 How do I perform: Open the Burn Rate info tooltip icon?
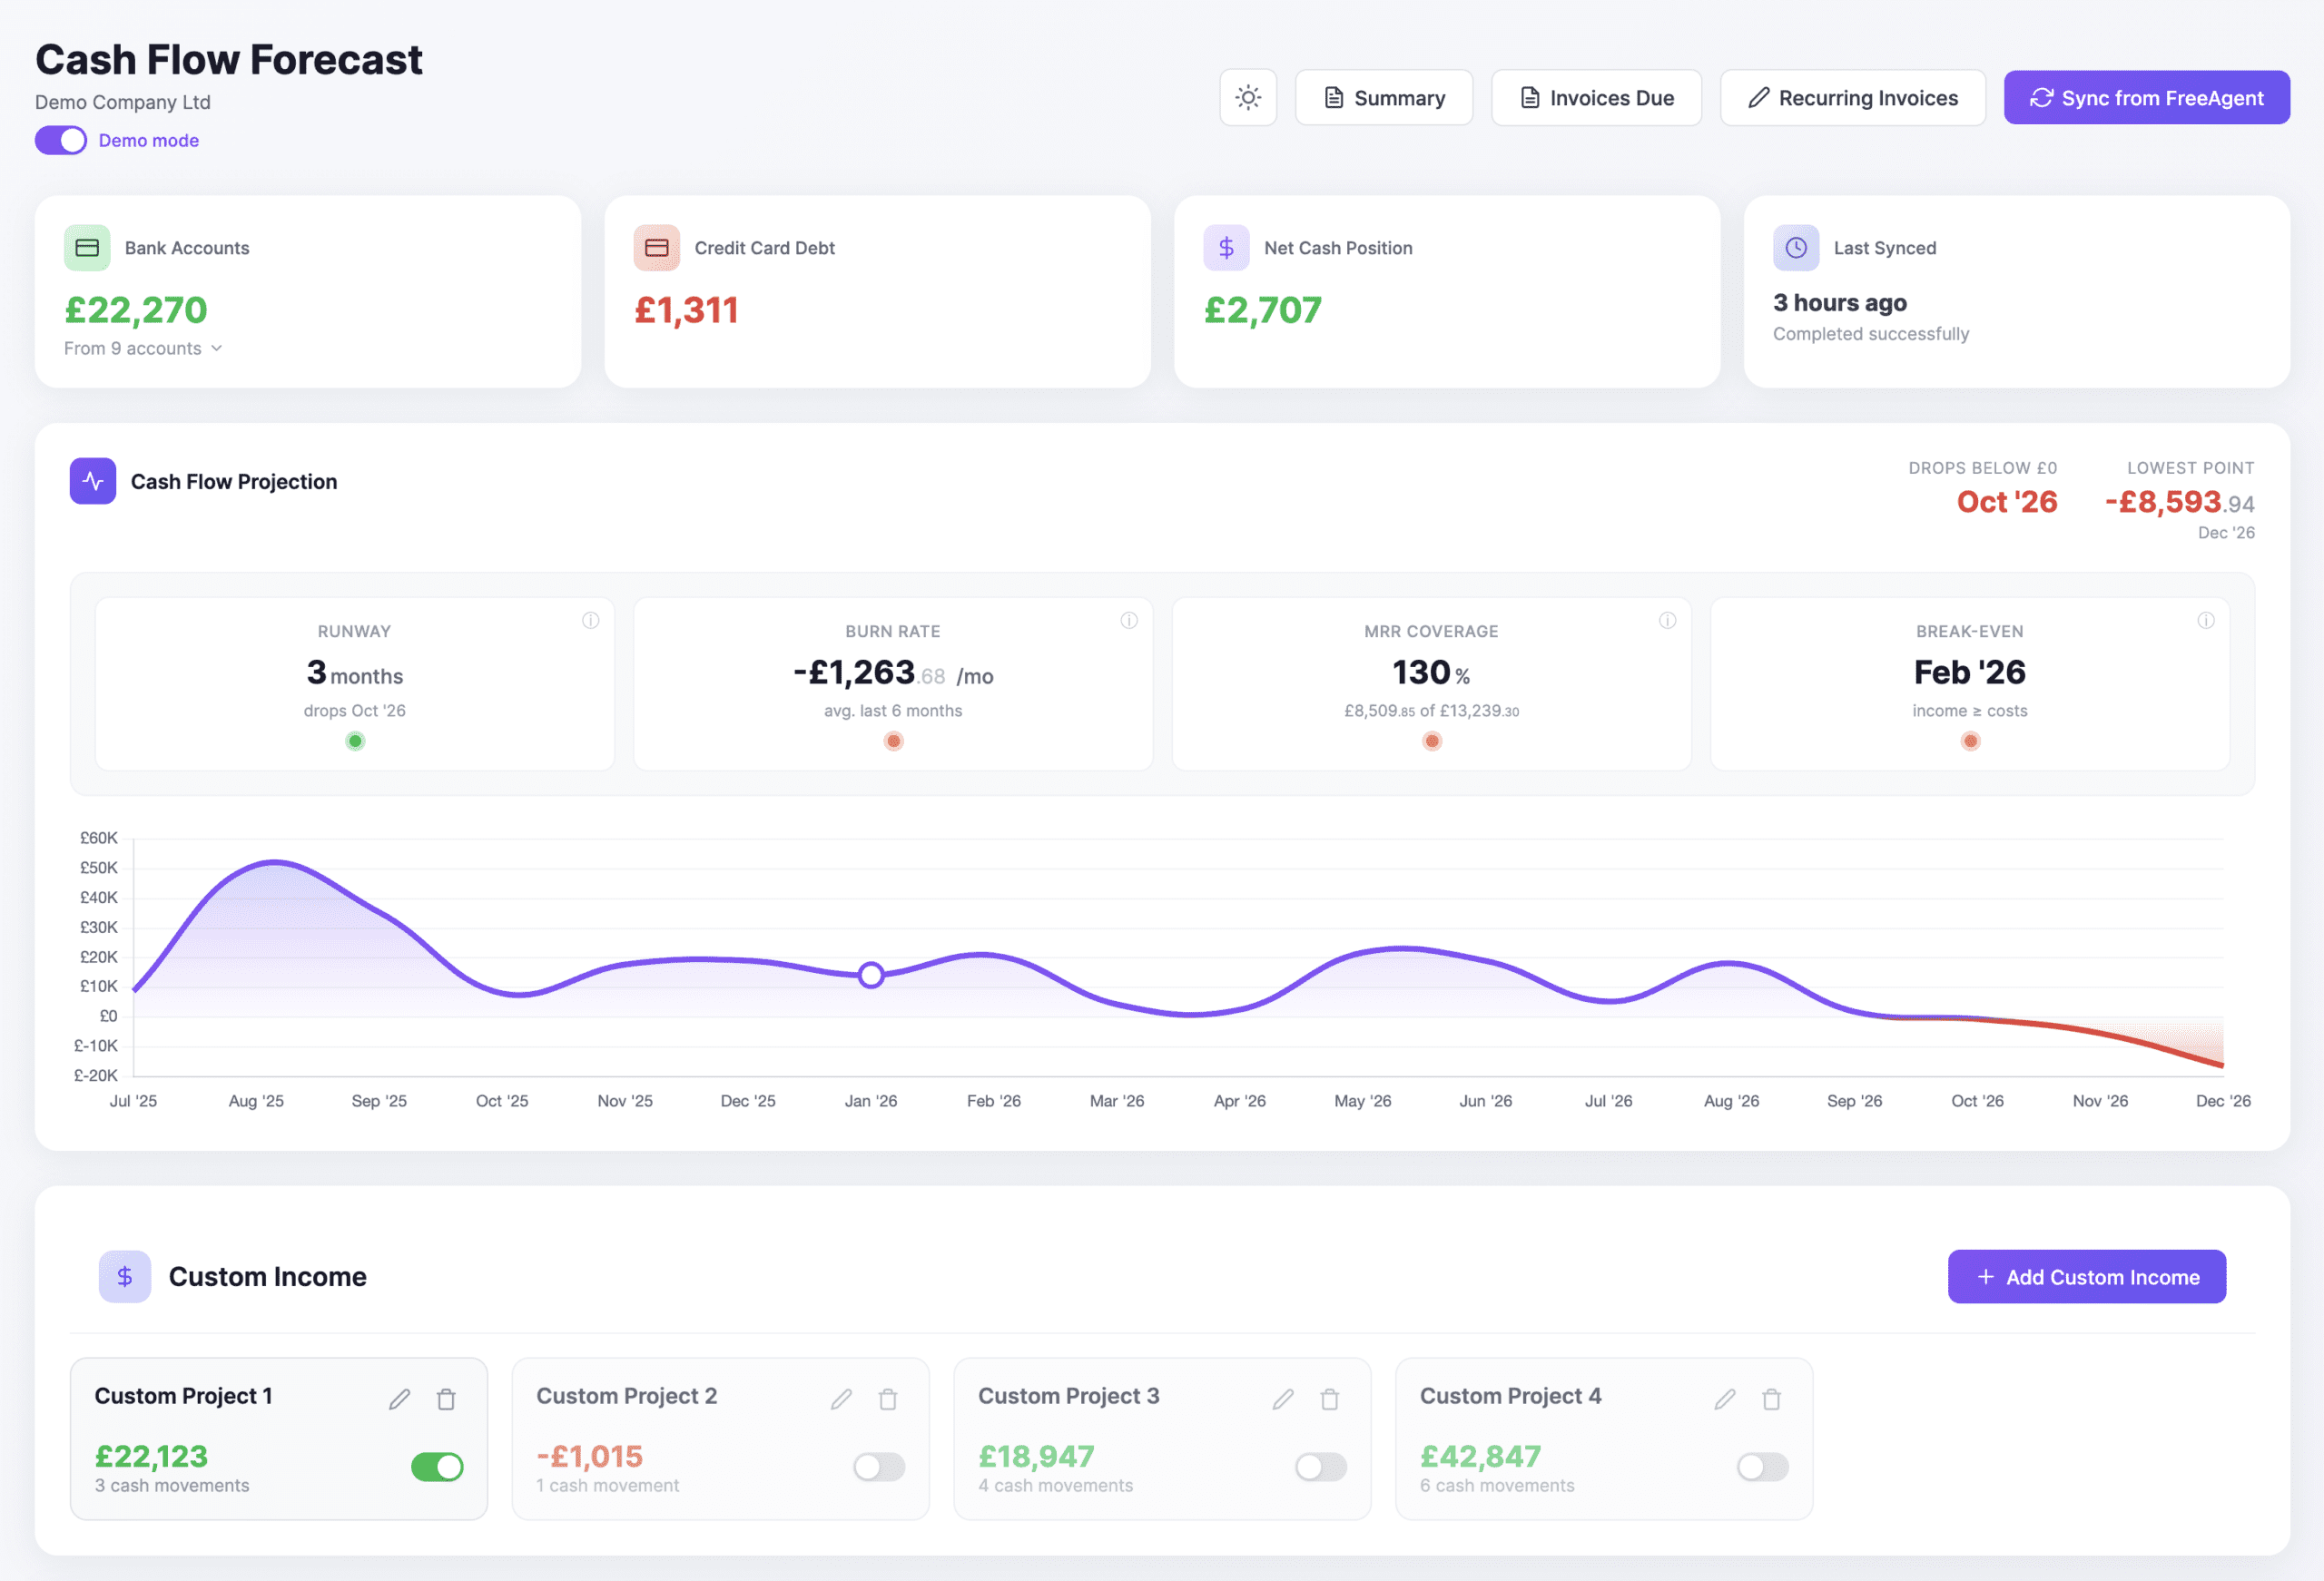pos(1128,620)
